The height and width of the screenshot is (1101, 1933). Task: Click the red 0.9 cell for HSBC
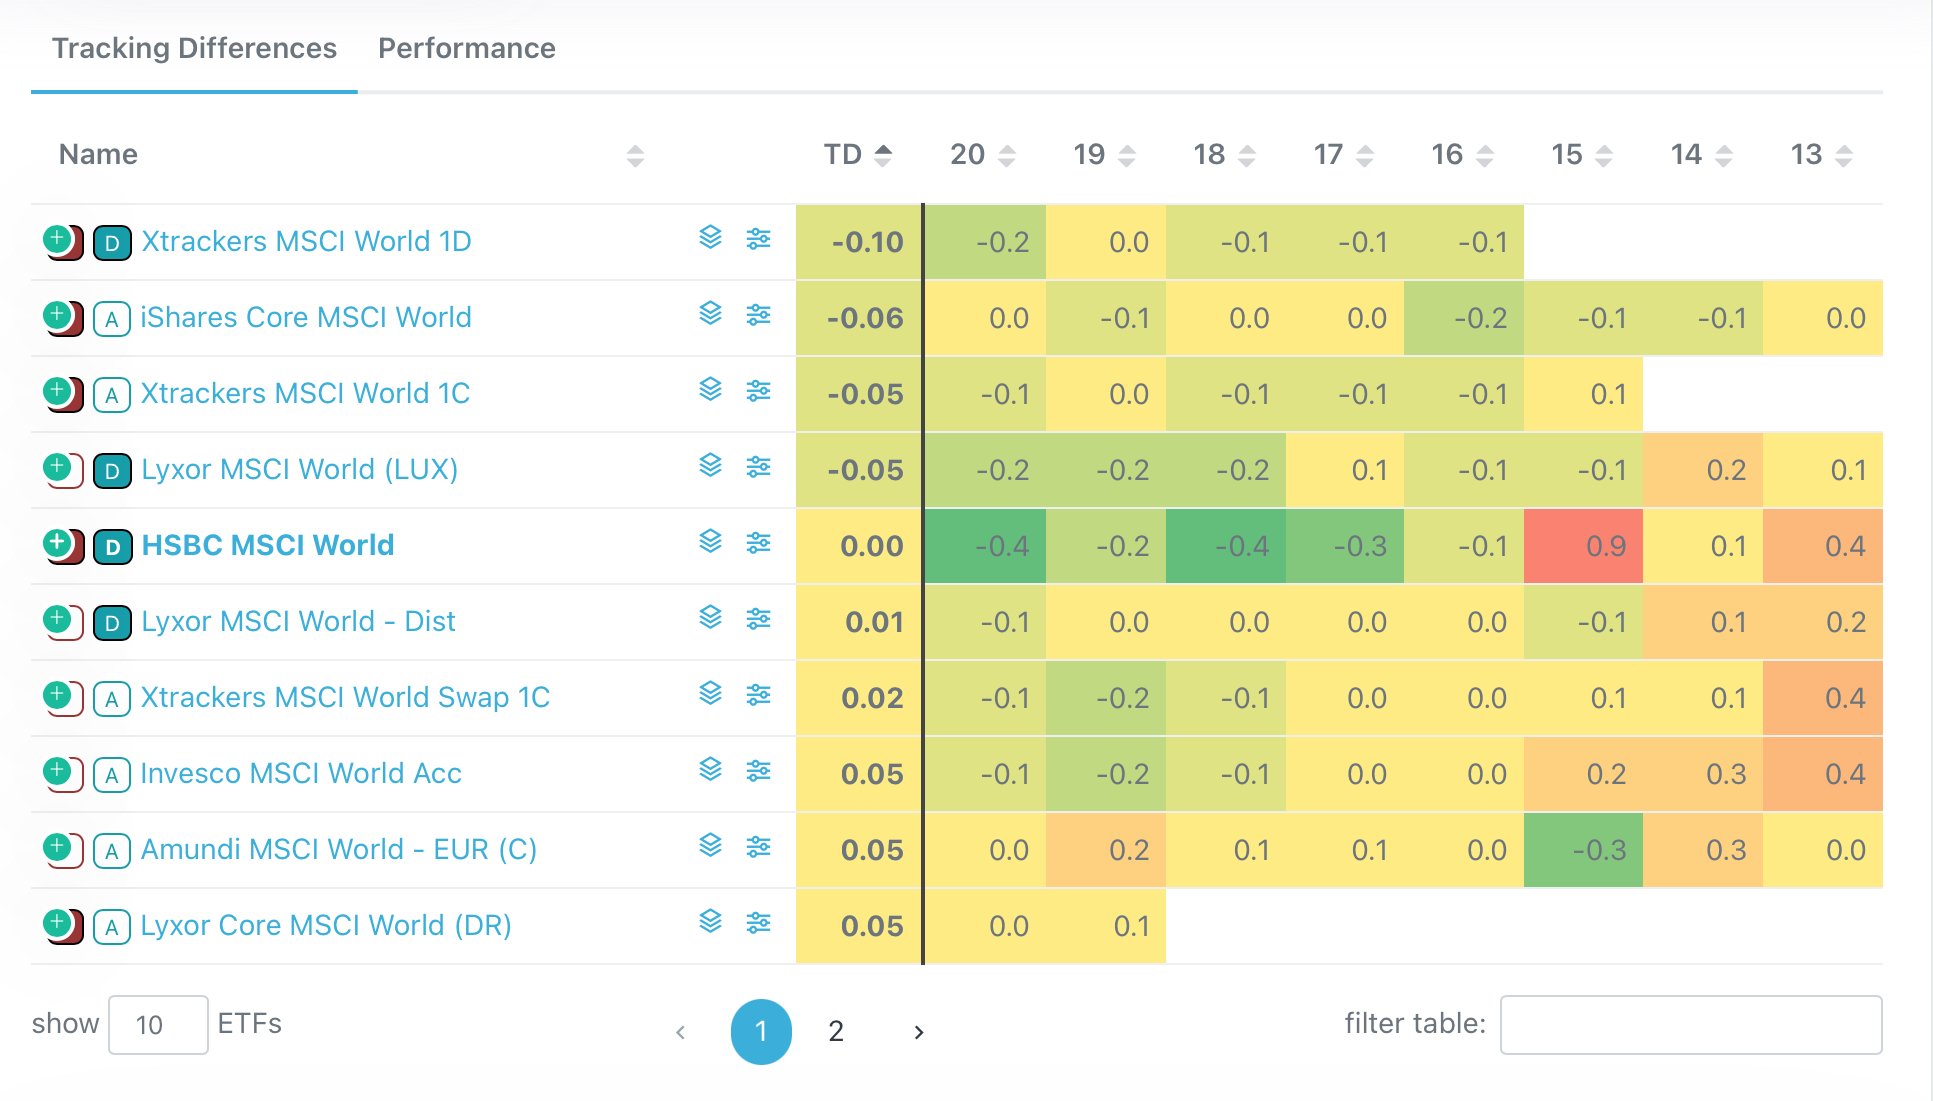coord(1582,546)
